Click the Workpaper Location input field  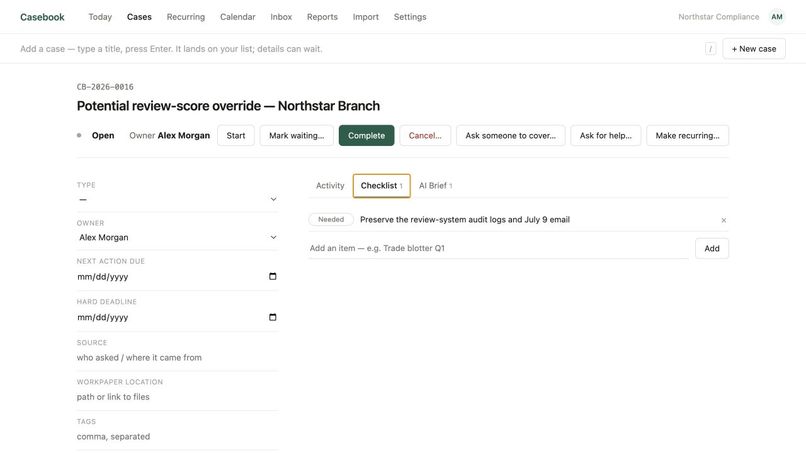click(x=177, y=397)
